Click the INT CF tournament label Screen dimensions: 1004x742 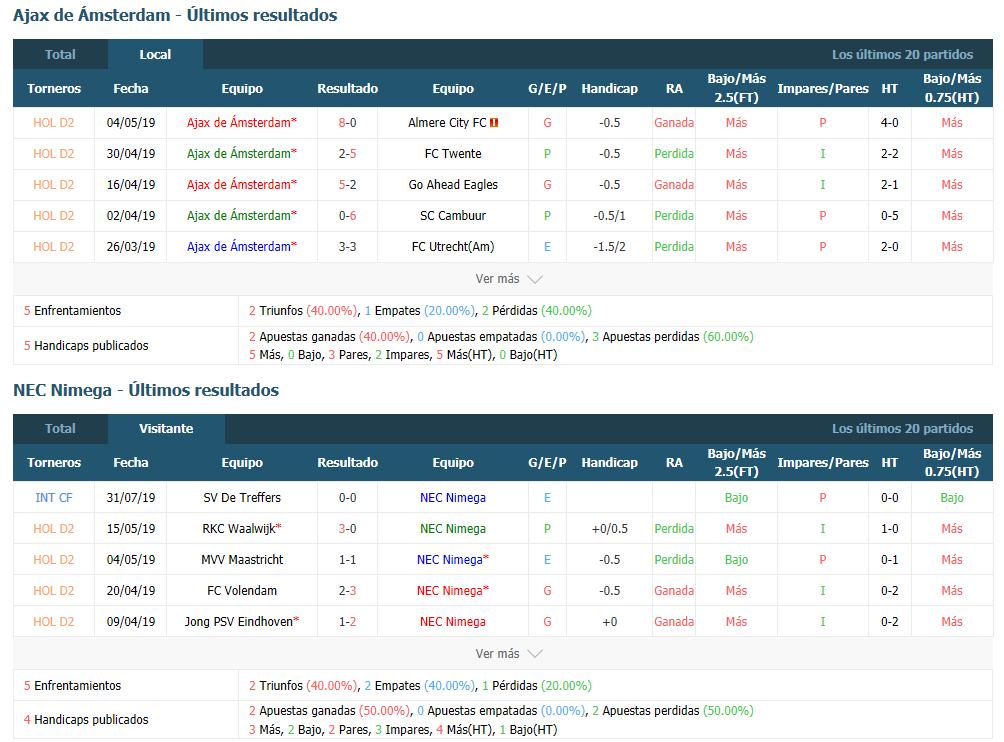point(54,497)
